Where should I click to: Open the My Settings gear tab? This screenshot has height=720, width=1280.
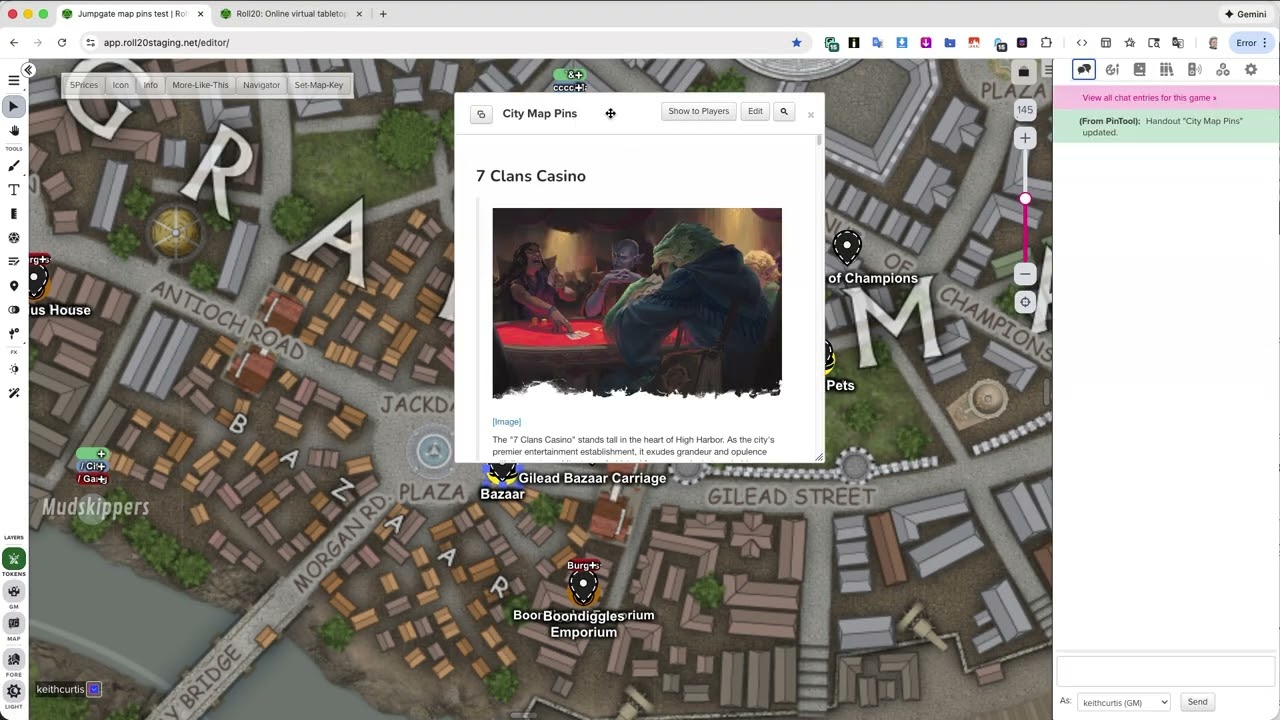1250,69
